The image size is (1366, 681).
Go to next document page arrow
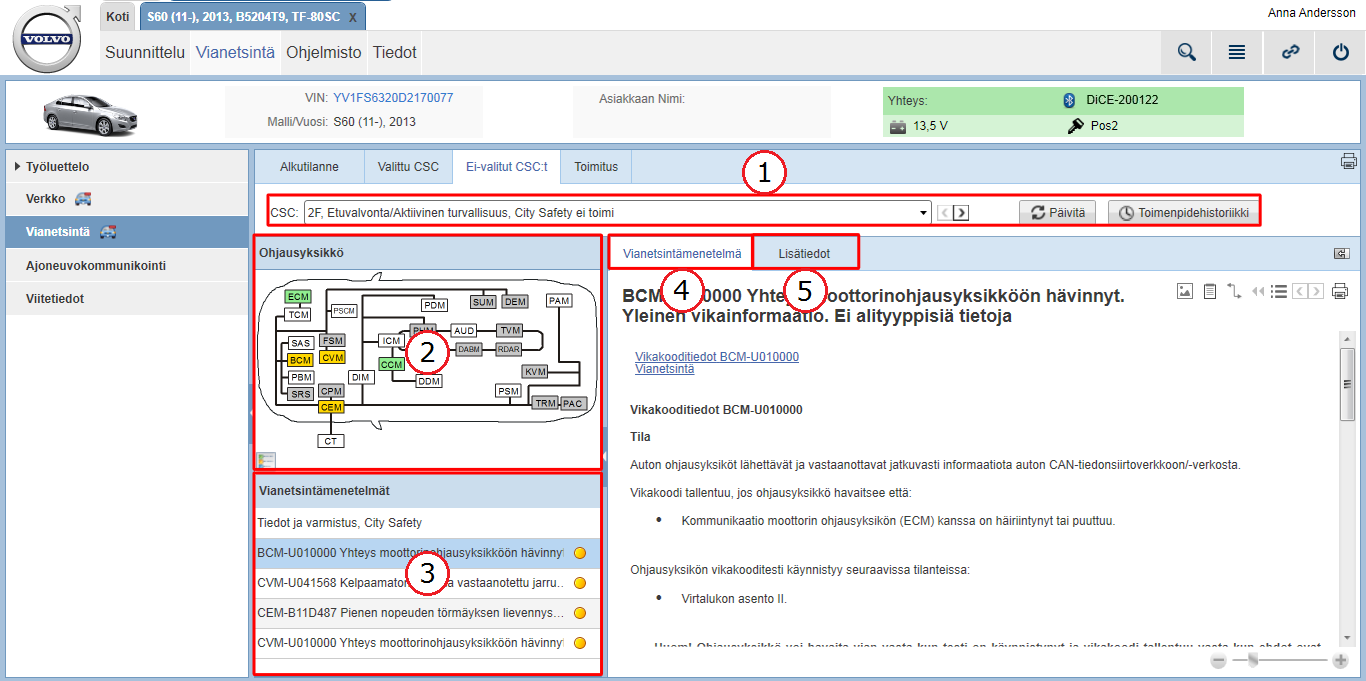(1315, 292)
